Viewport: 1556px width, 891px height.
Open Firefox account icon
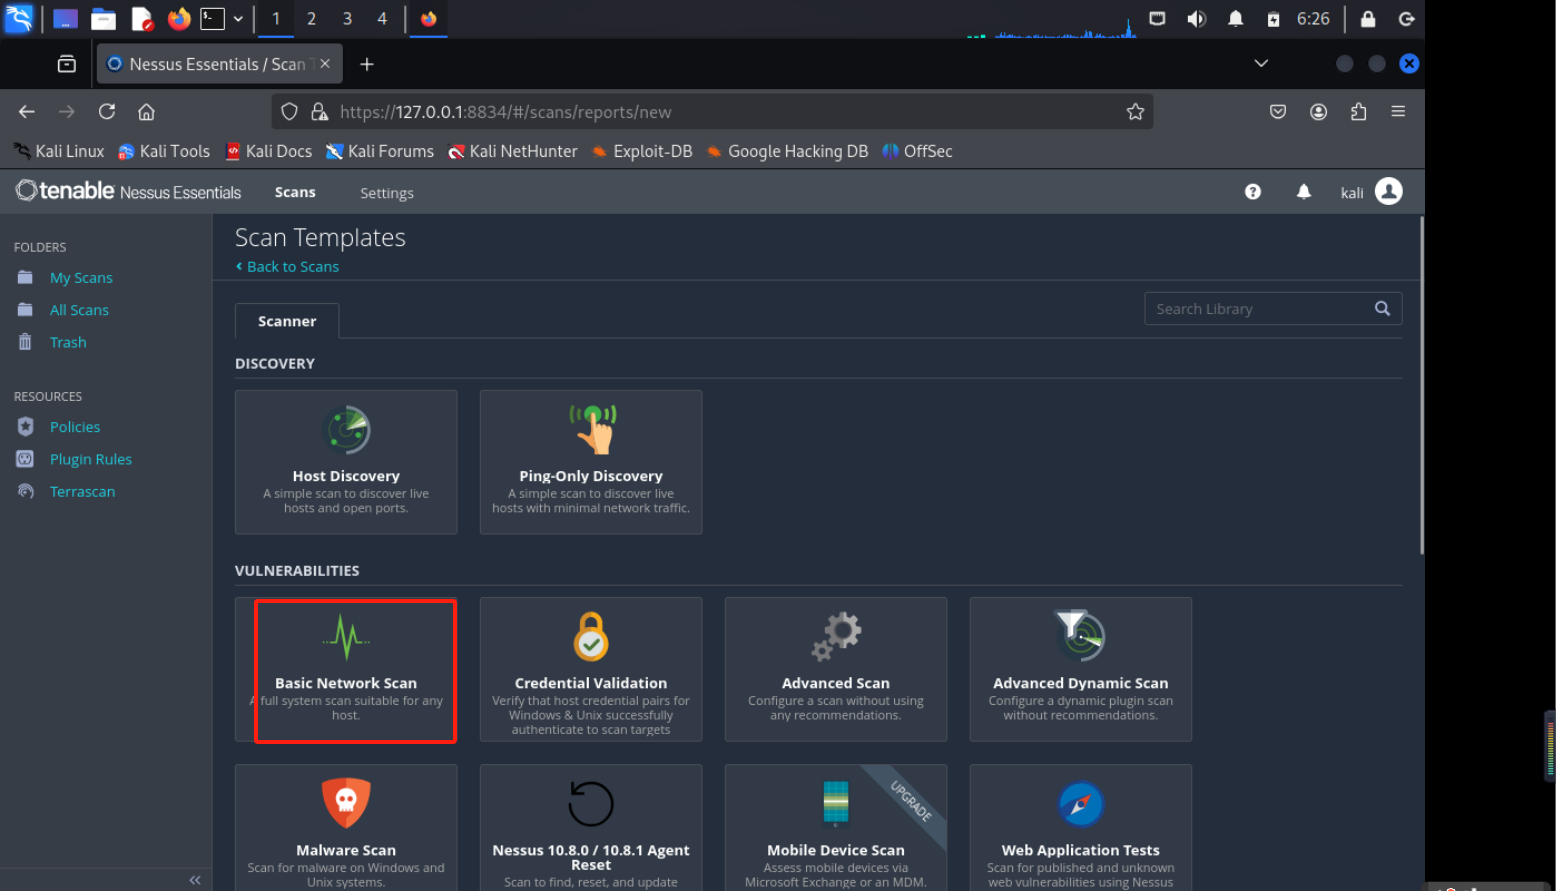1319,112
